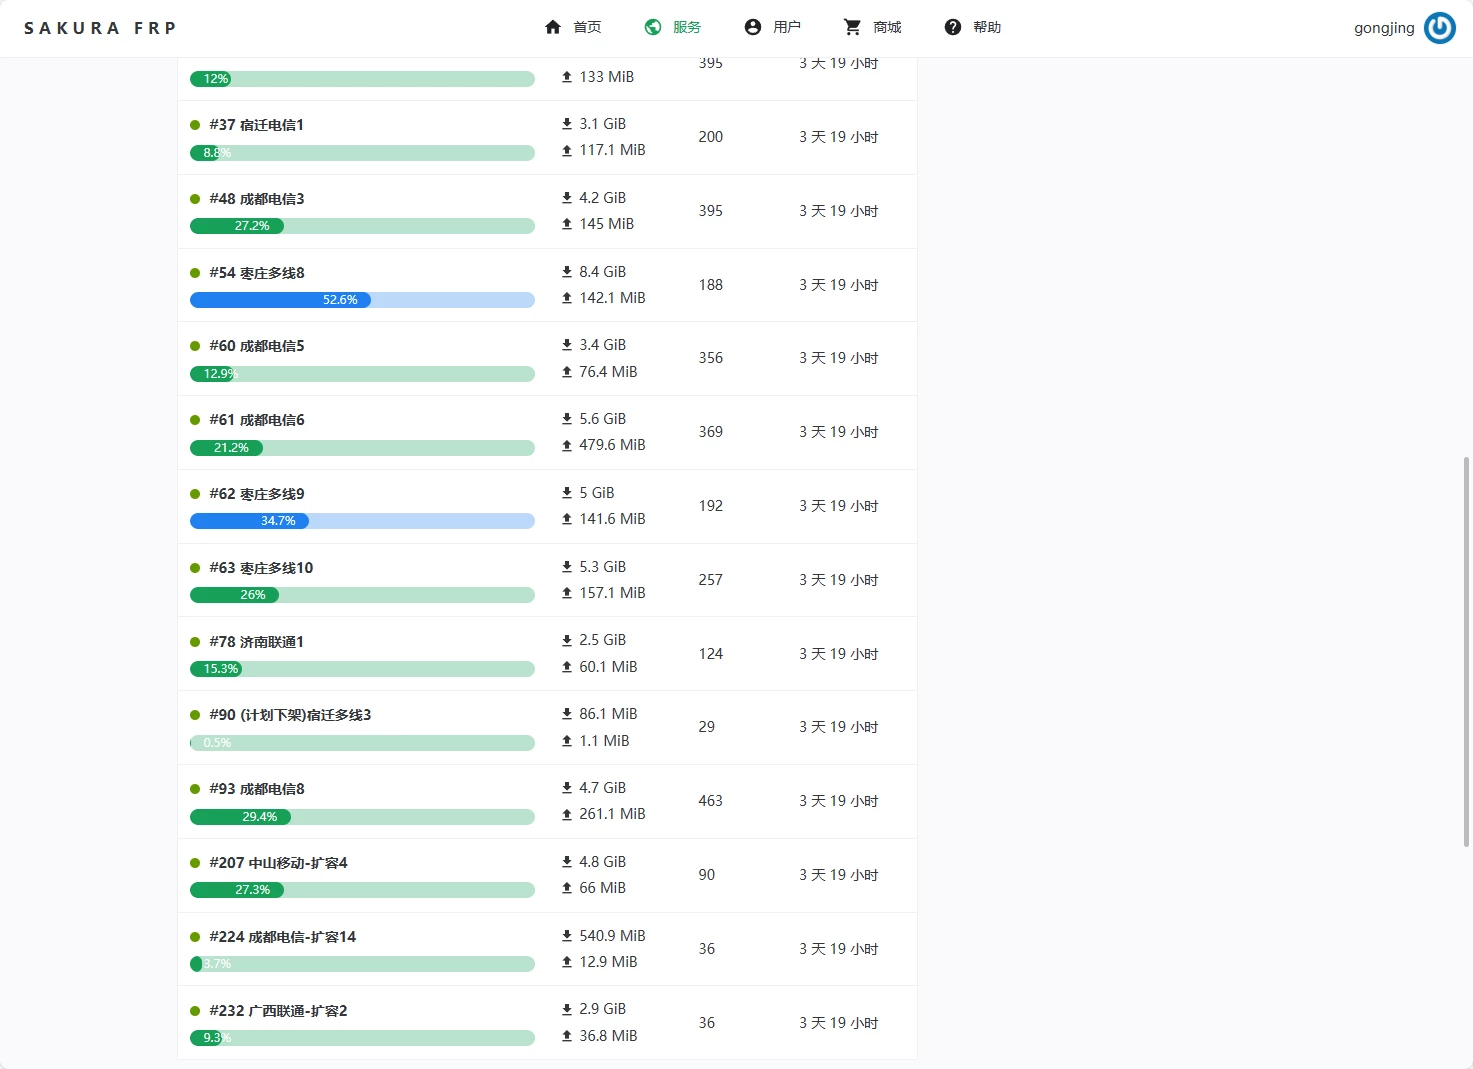
Task: Click the page vertical scrollbar
Action: tap(1466, 650)
